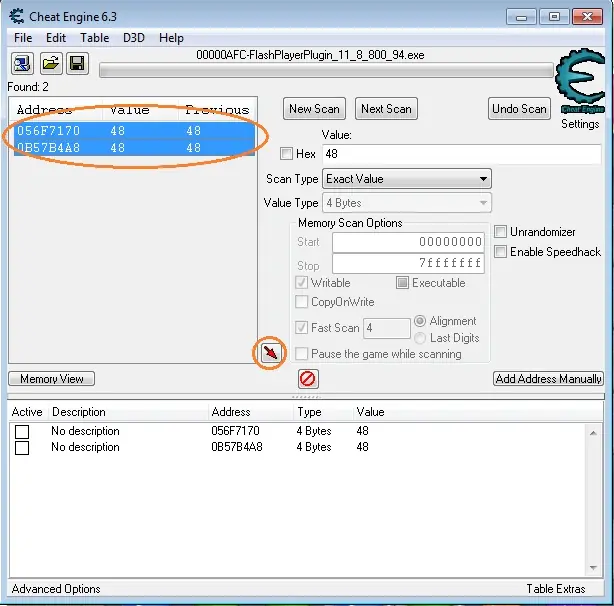Open Settings via the Cheat Engine logo
This screenshot has width=614, height=606.
click(581, 81)
